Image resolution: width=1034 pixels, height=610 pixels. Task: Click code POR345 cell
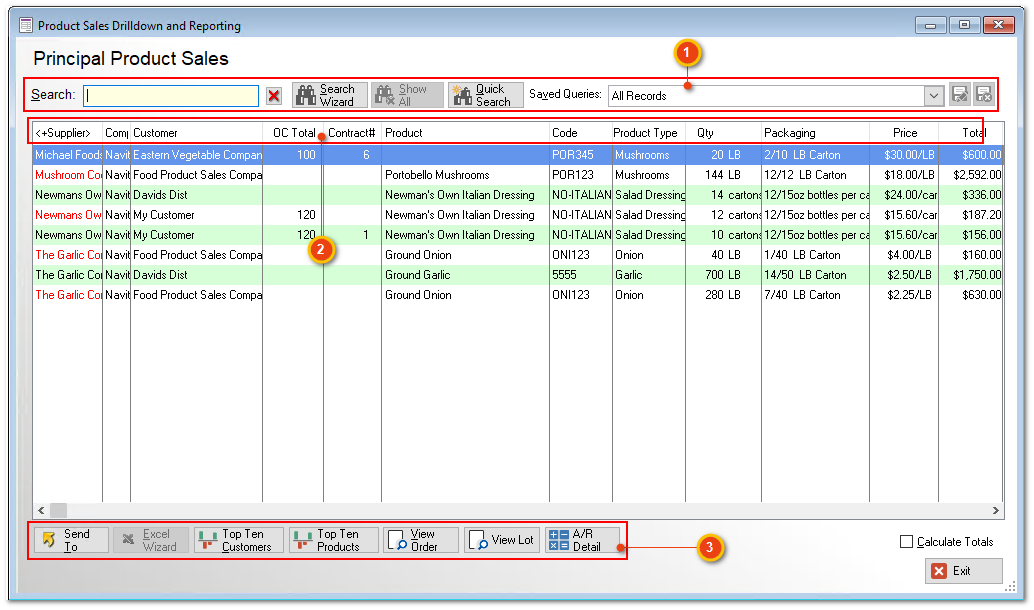coord(580,155)
